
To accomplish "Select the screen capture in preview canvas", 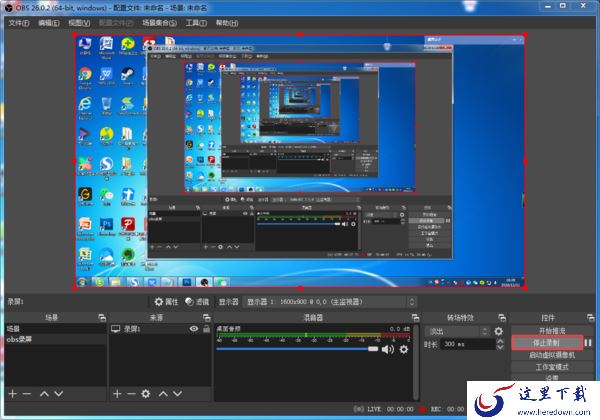I will [300, 161].
